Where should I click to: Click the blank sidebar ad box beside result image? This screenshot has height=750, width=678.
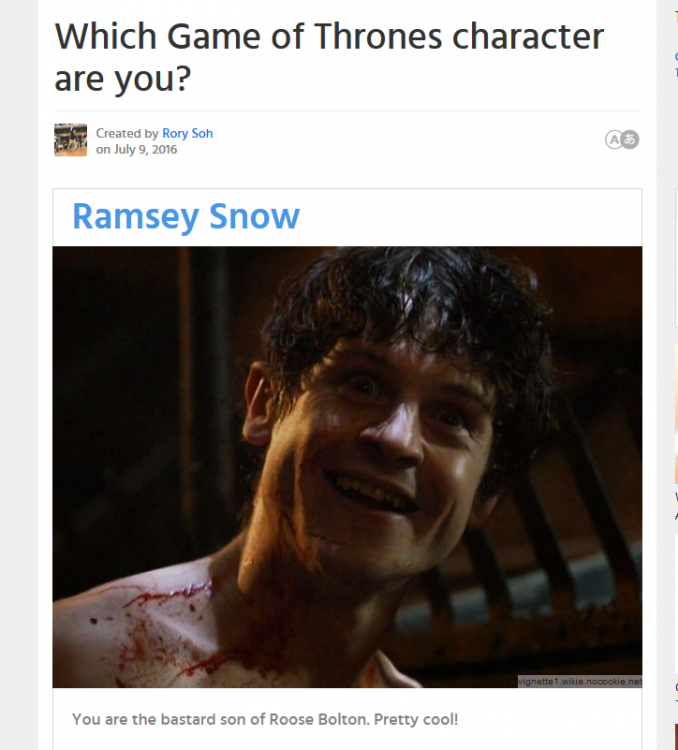tap(676, 605)
